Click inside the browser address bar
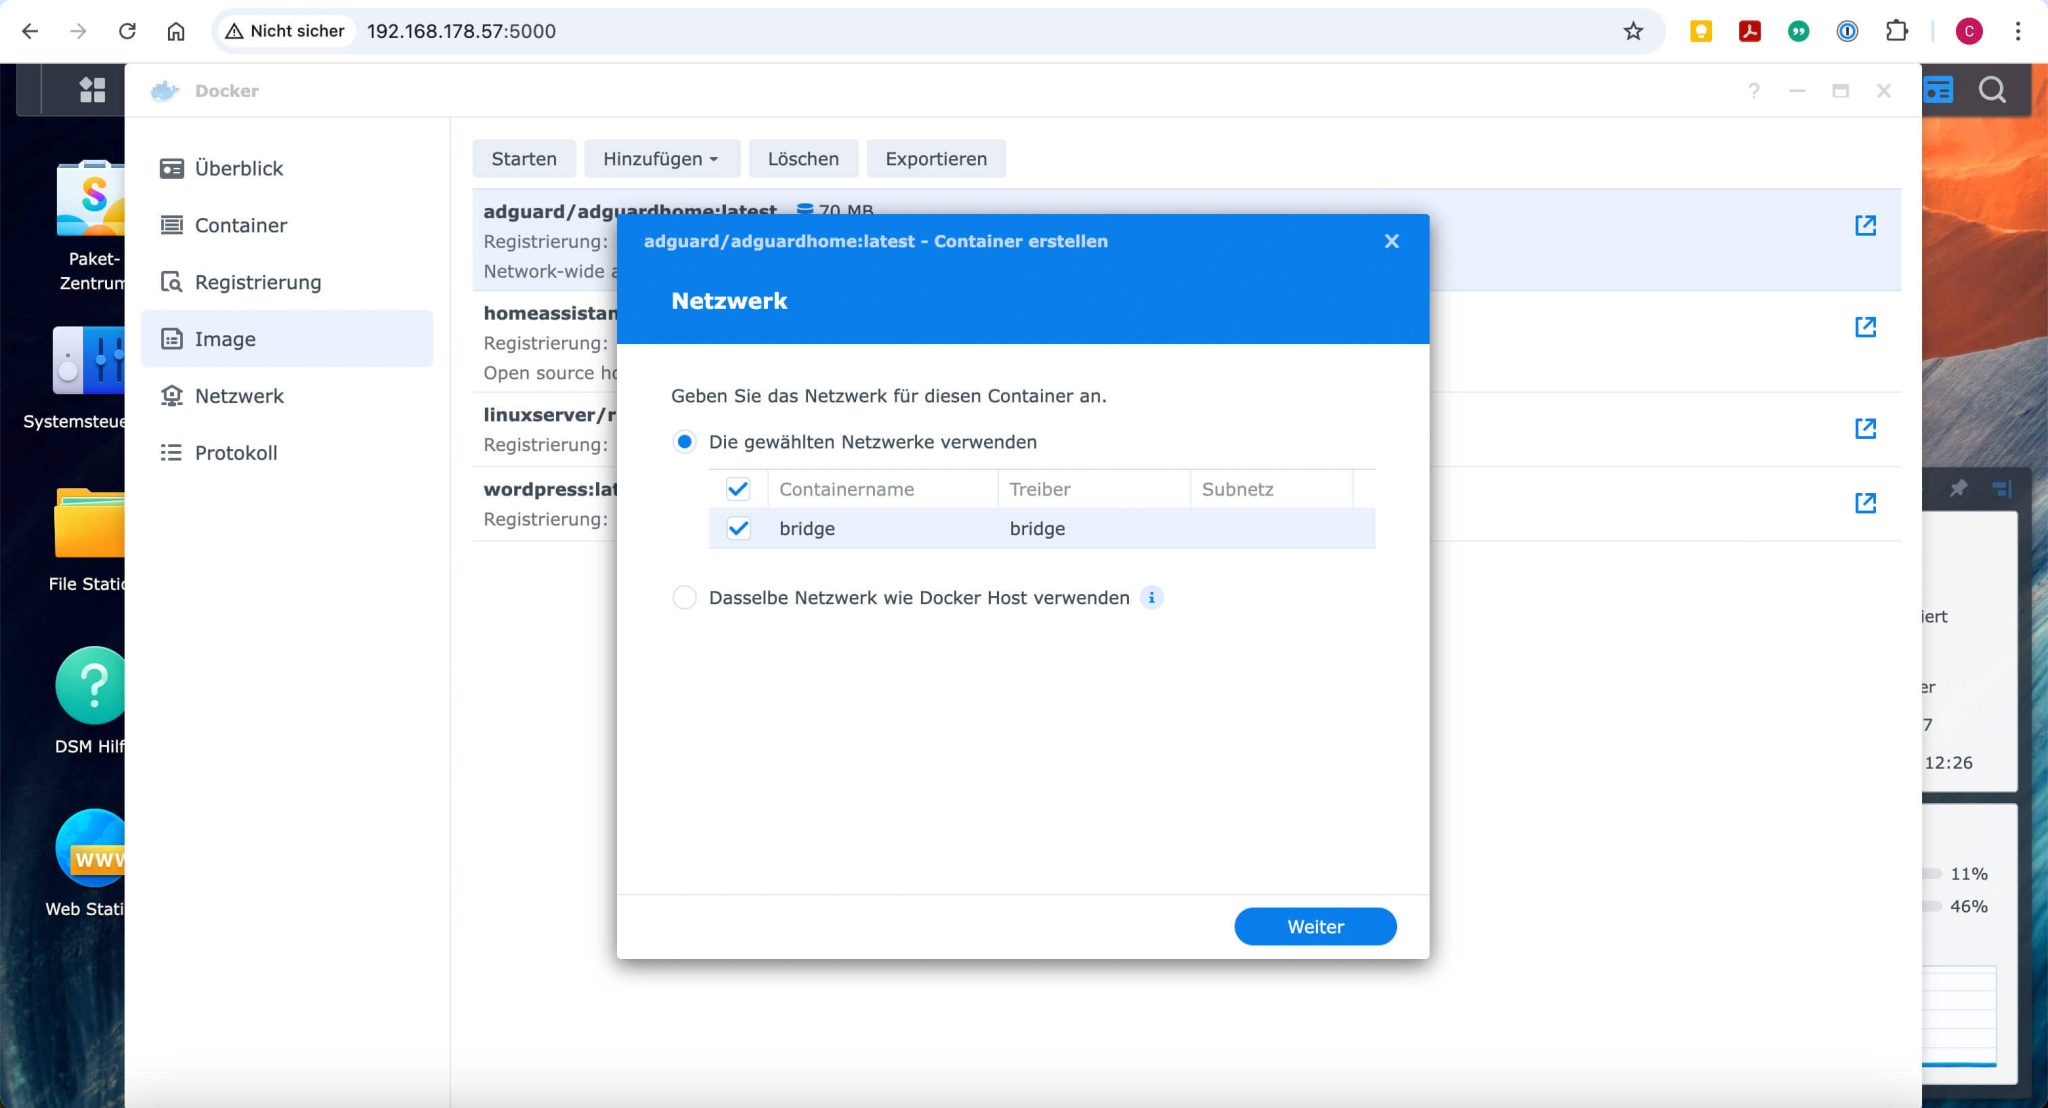This screenshot has height=1108, width=2048. (x=700, y=31)
